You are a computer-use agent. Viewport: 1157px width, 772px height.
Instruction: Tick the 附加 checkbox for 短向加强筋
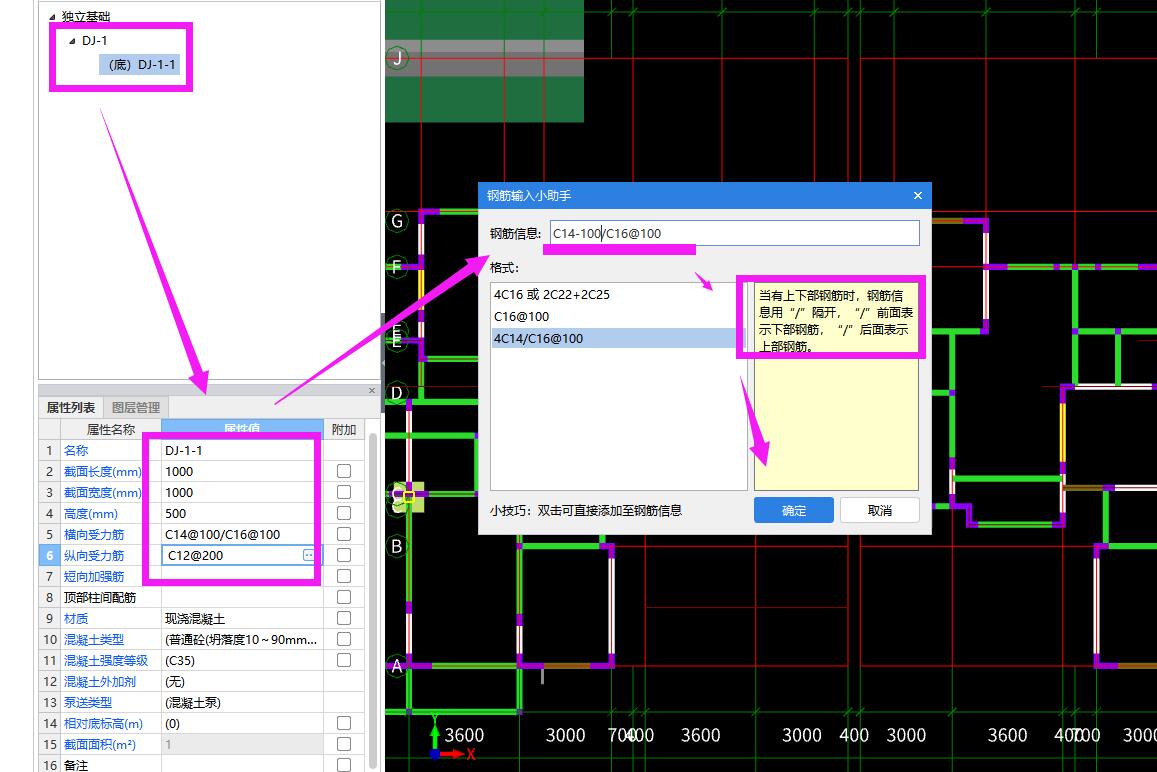coord(344,576)
